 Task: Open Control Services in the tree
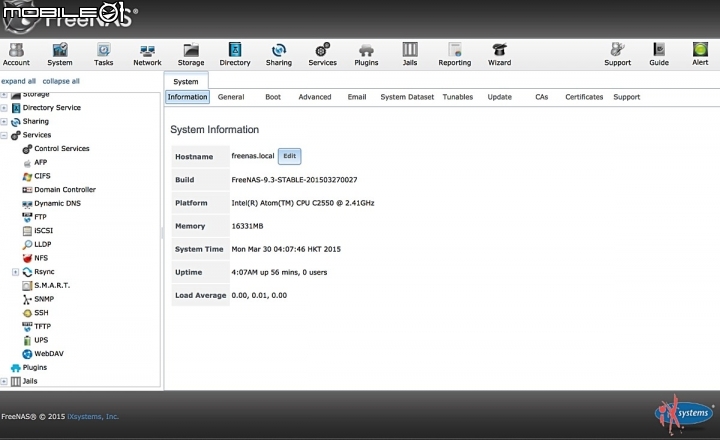(62, 149)
